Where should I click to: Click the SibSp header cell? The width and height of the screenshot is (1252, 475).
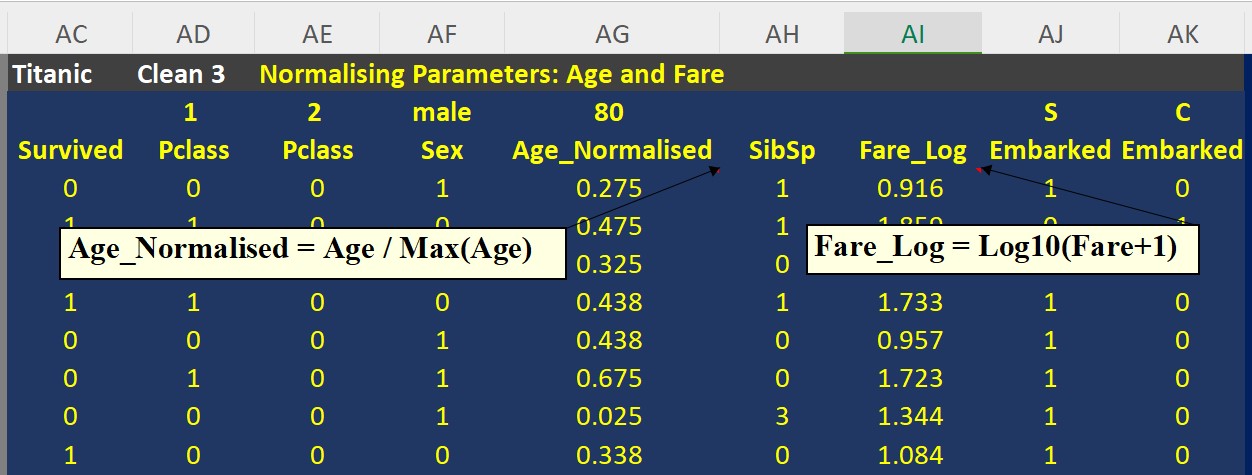coord(782,151)
